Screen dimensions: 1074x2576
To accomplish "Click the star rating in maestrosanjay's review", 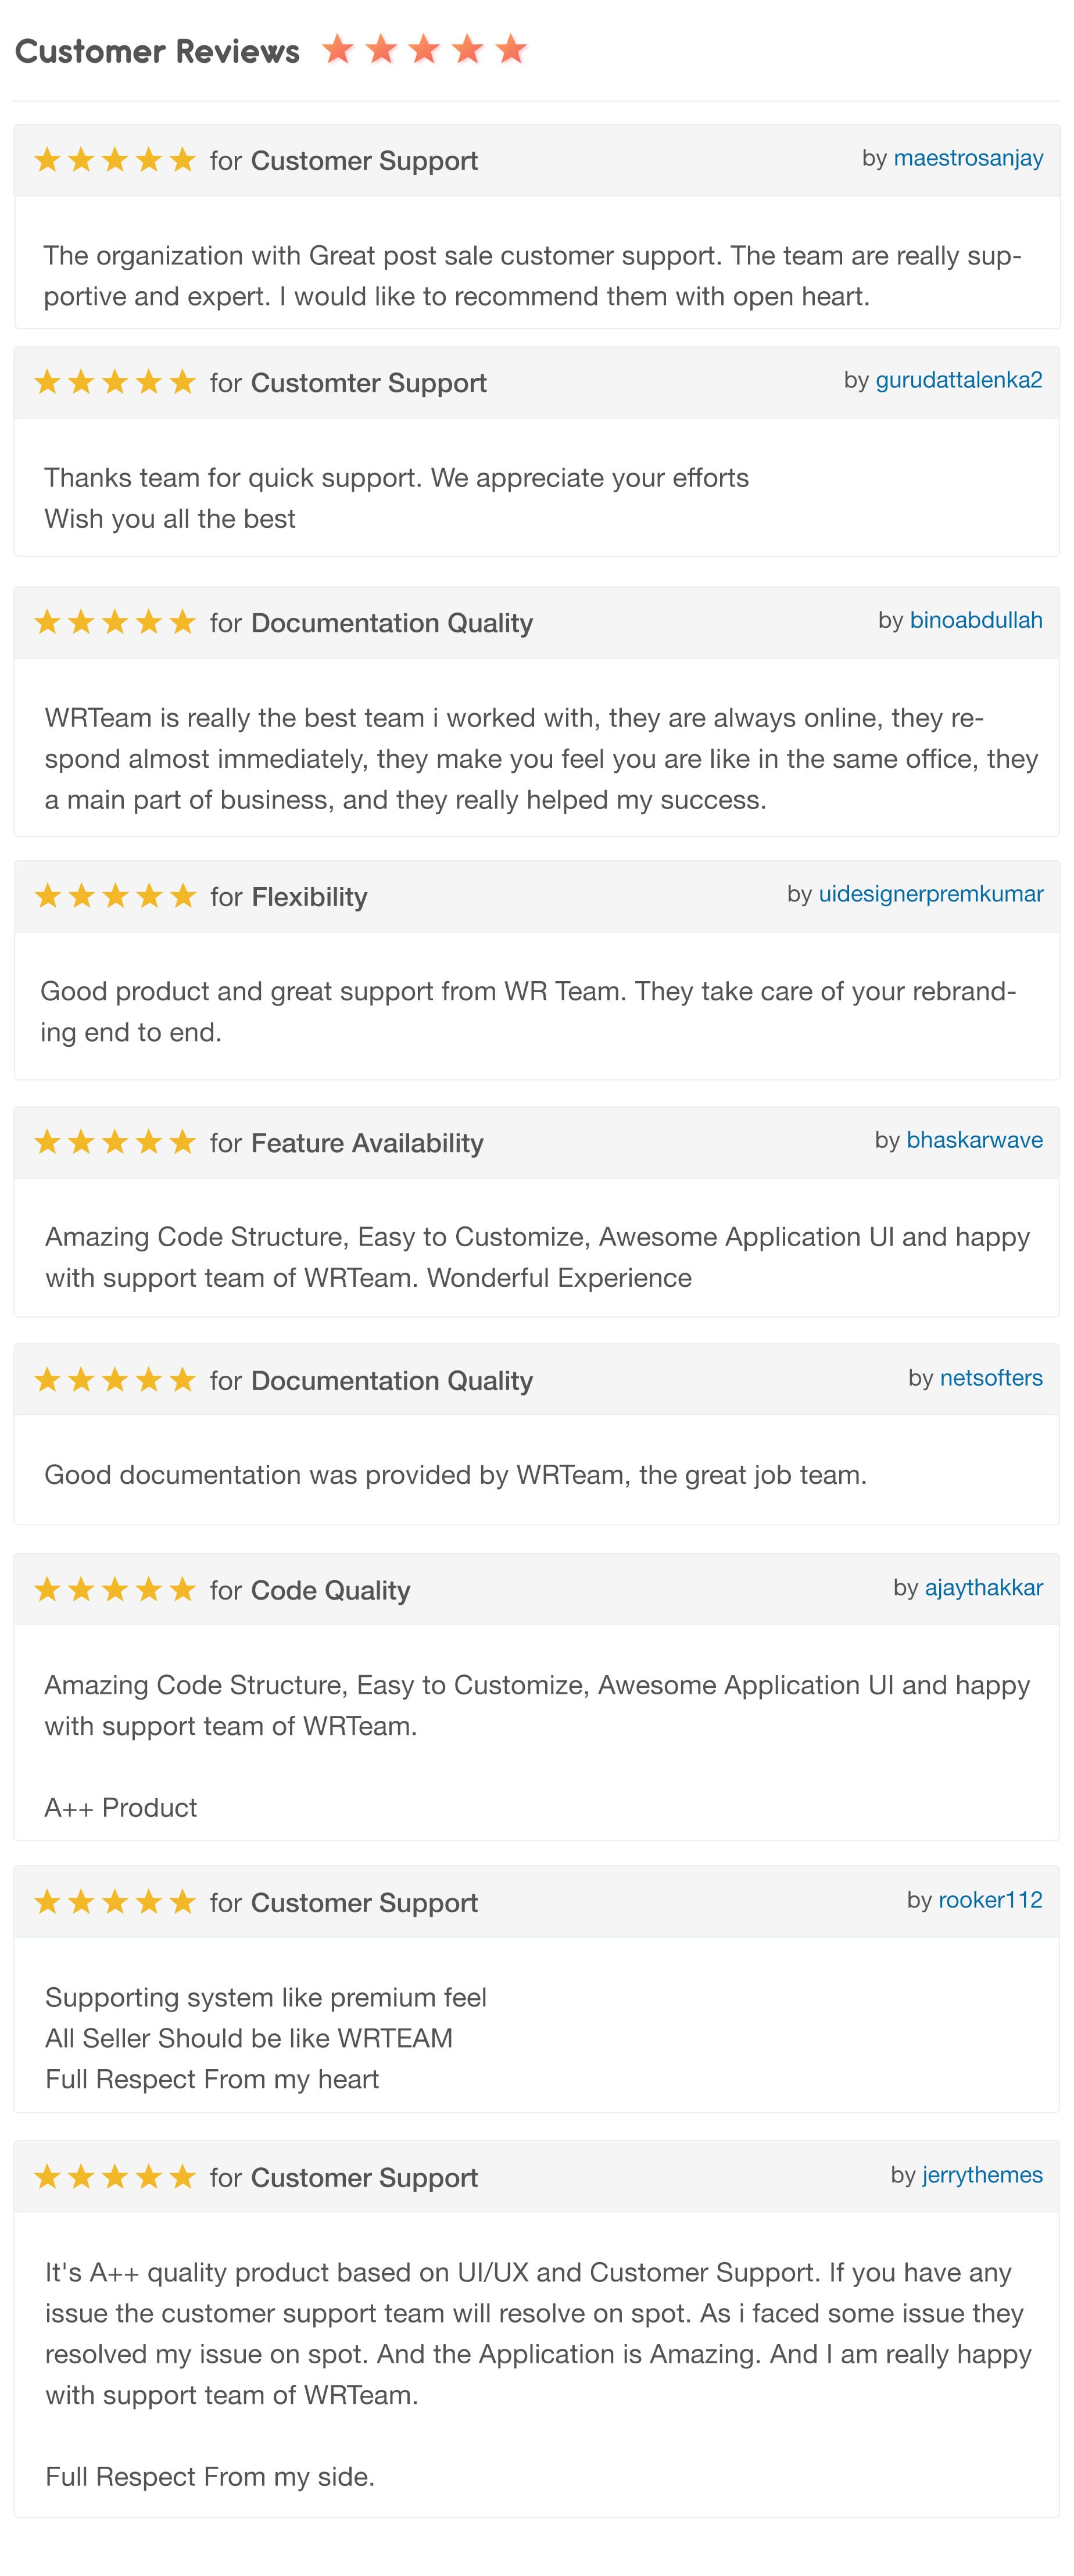I will [x=115, y=160].
